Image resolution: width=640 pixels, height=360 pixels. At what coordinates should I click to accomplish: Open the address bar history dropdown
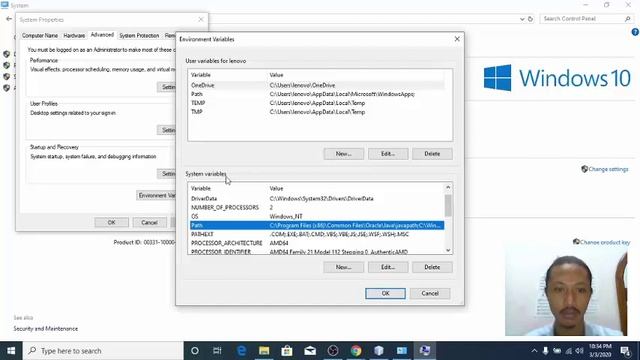522,19
